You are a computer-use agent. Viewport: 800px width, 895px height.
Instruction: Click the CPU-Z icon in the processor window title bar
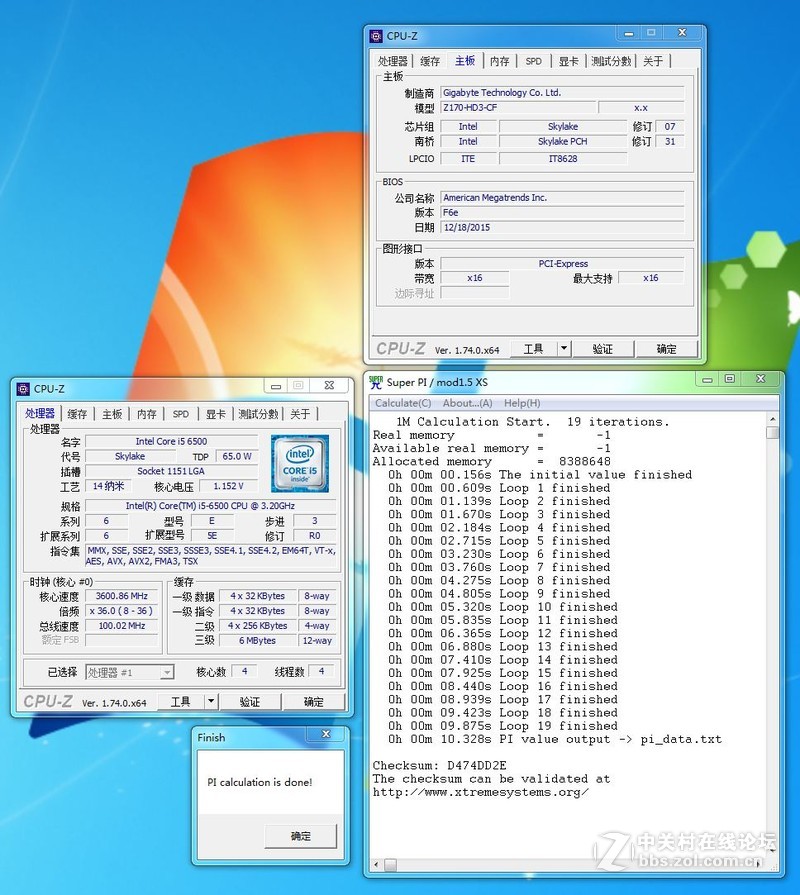tap(23, 388)
